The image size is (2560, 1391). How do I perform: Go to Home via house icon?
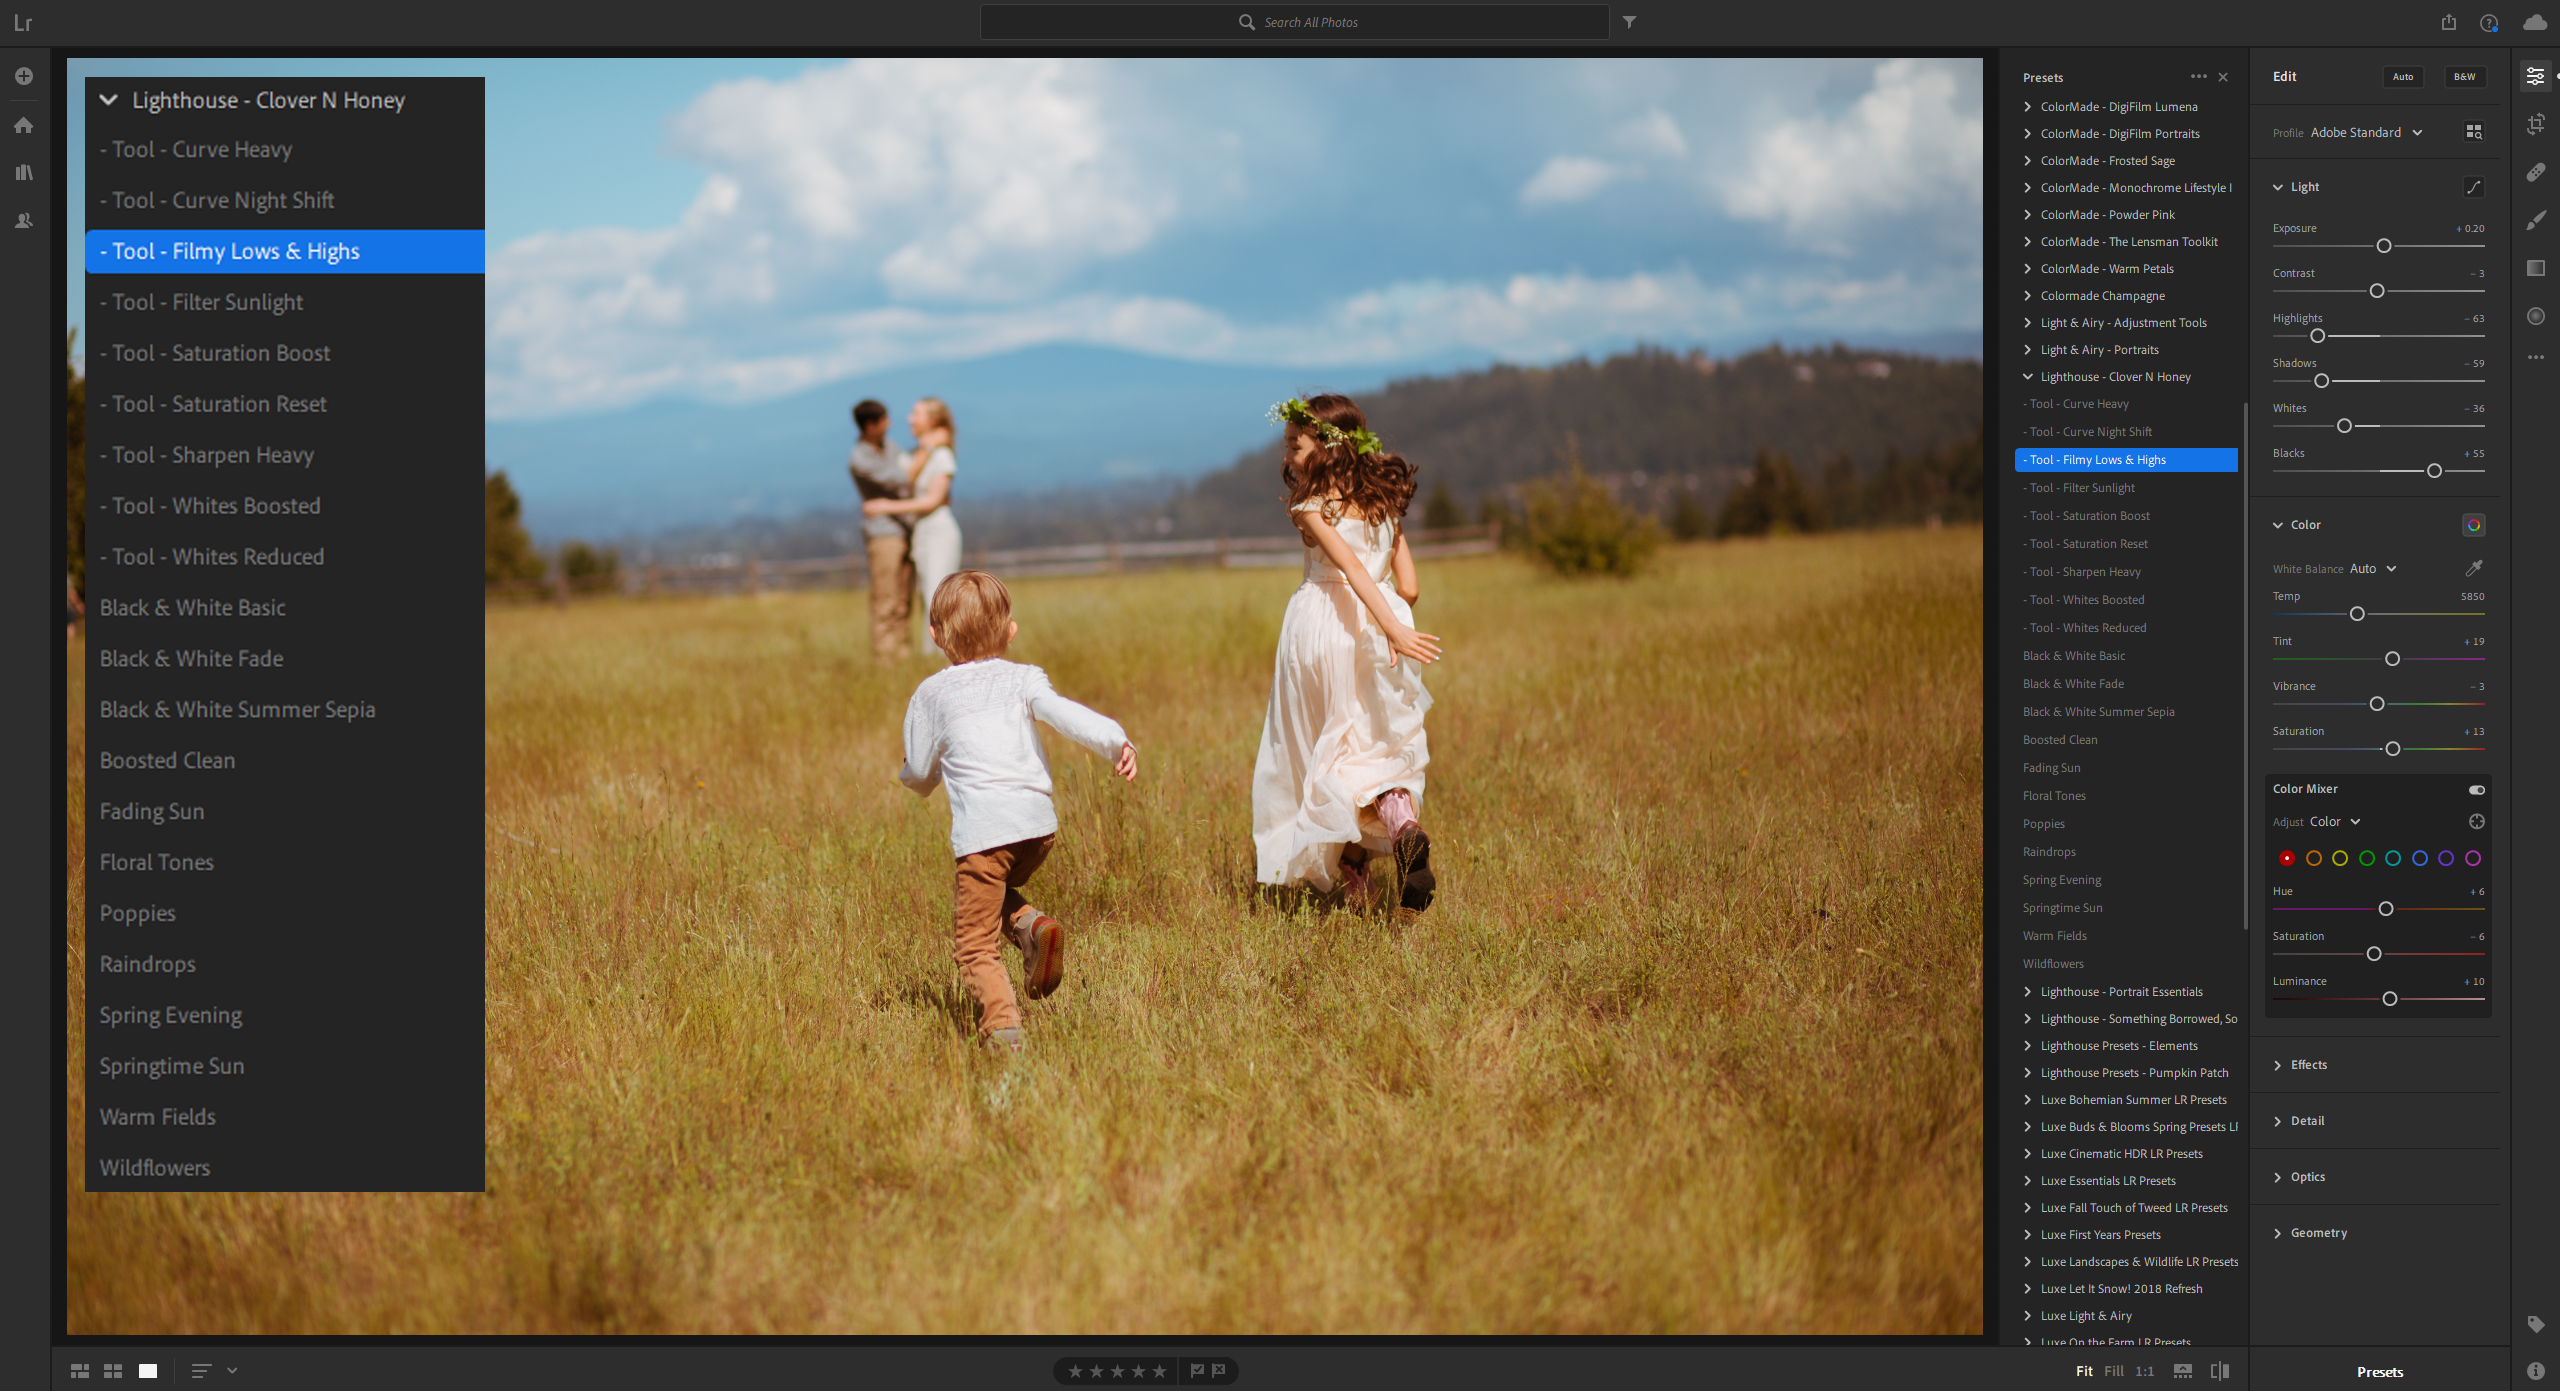pos(24,125)
